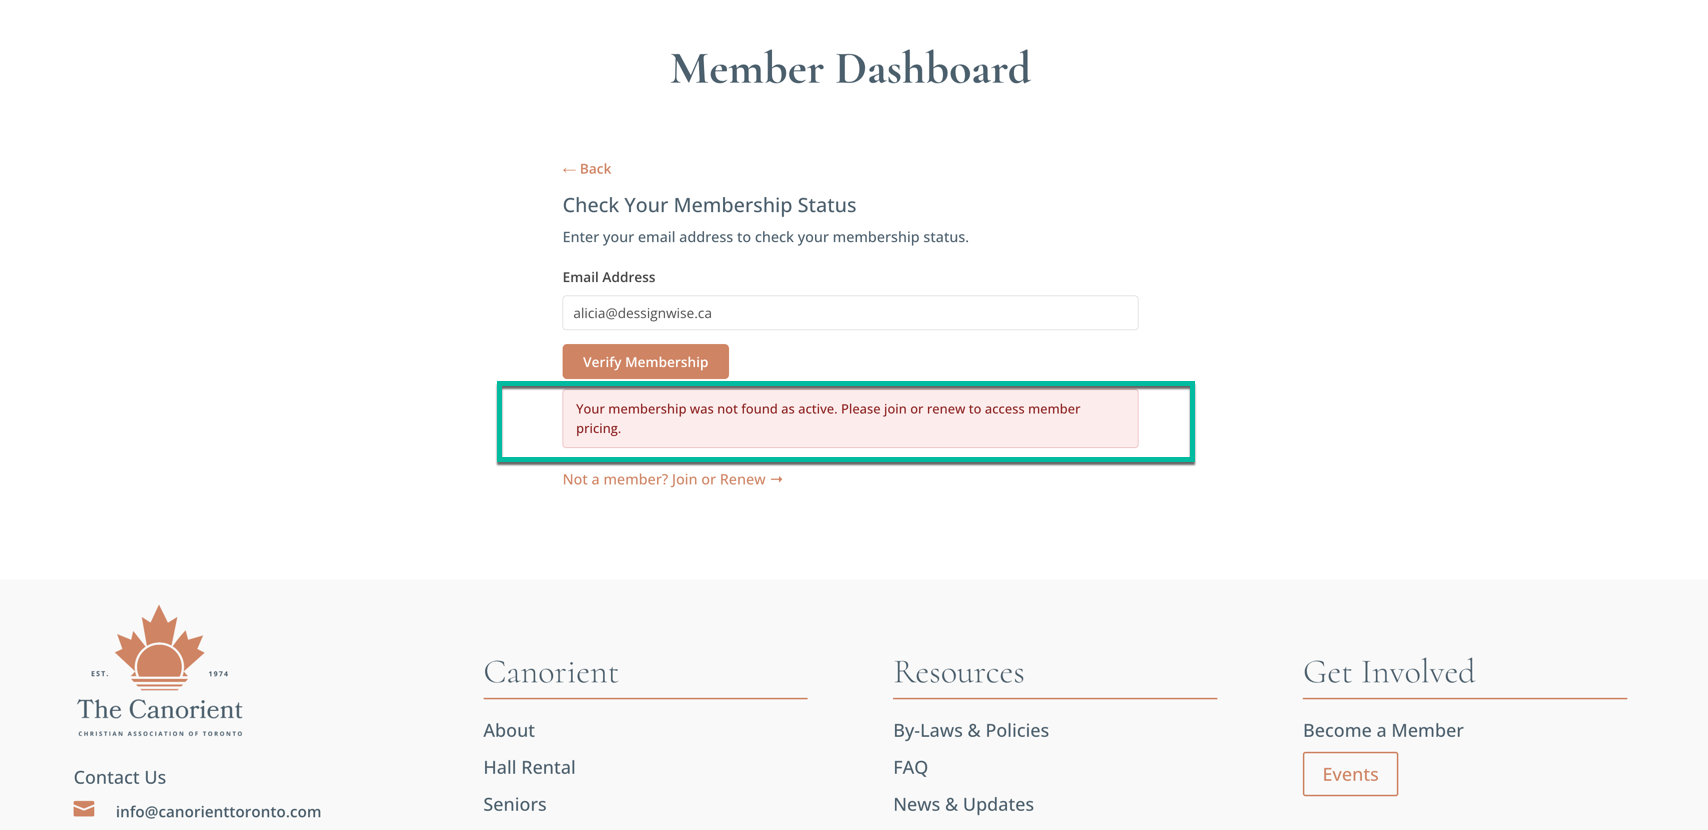Click the Events button
Screen dimensions: 1708x830
(x=1350, y=774)
